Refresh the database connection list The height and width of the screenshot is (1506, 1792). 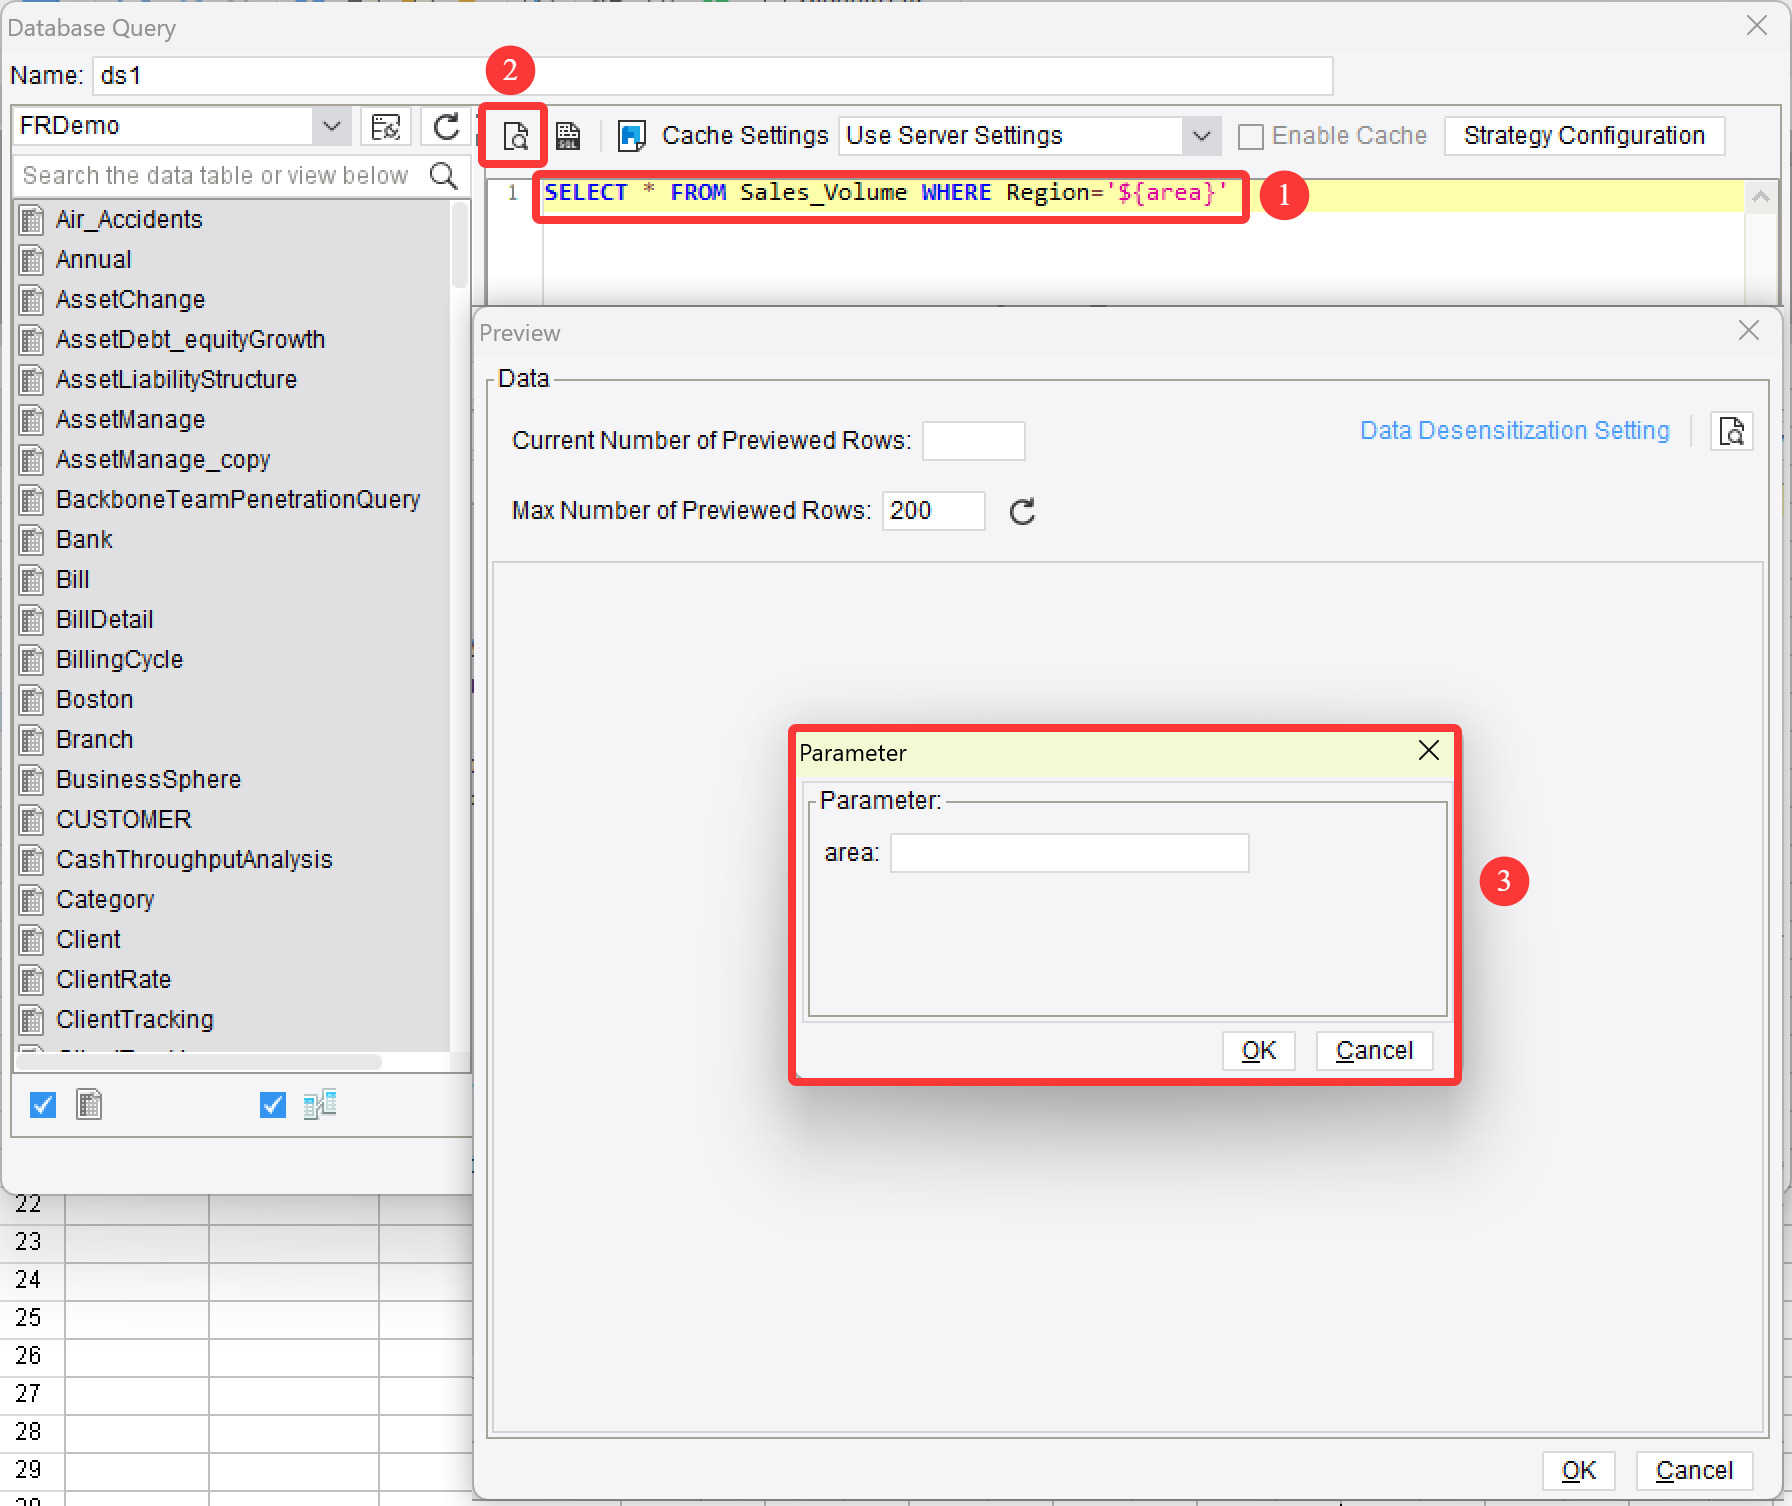pyautogui.click(x=446, y=126)
